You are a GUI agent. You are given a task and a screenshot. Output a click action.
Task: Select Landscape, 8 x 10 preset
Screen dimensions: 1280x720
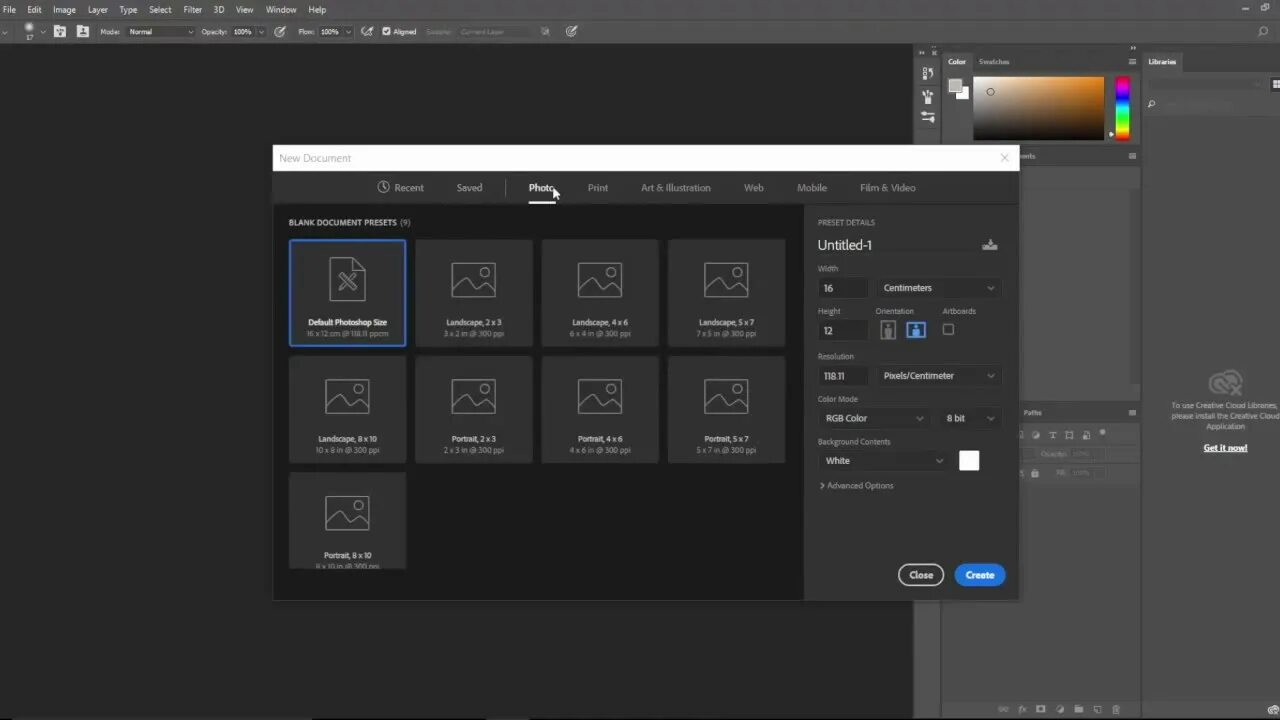click(x=347, y=409)
